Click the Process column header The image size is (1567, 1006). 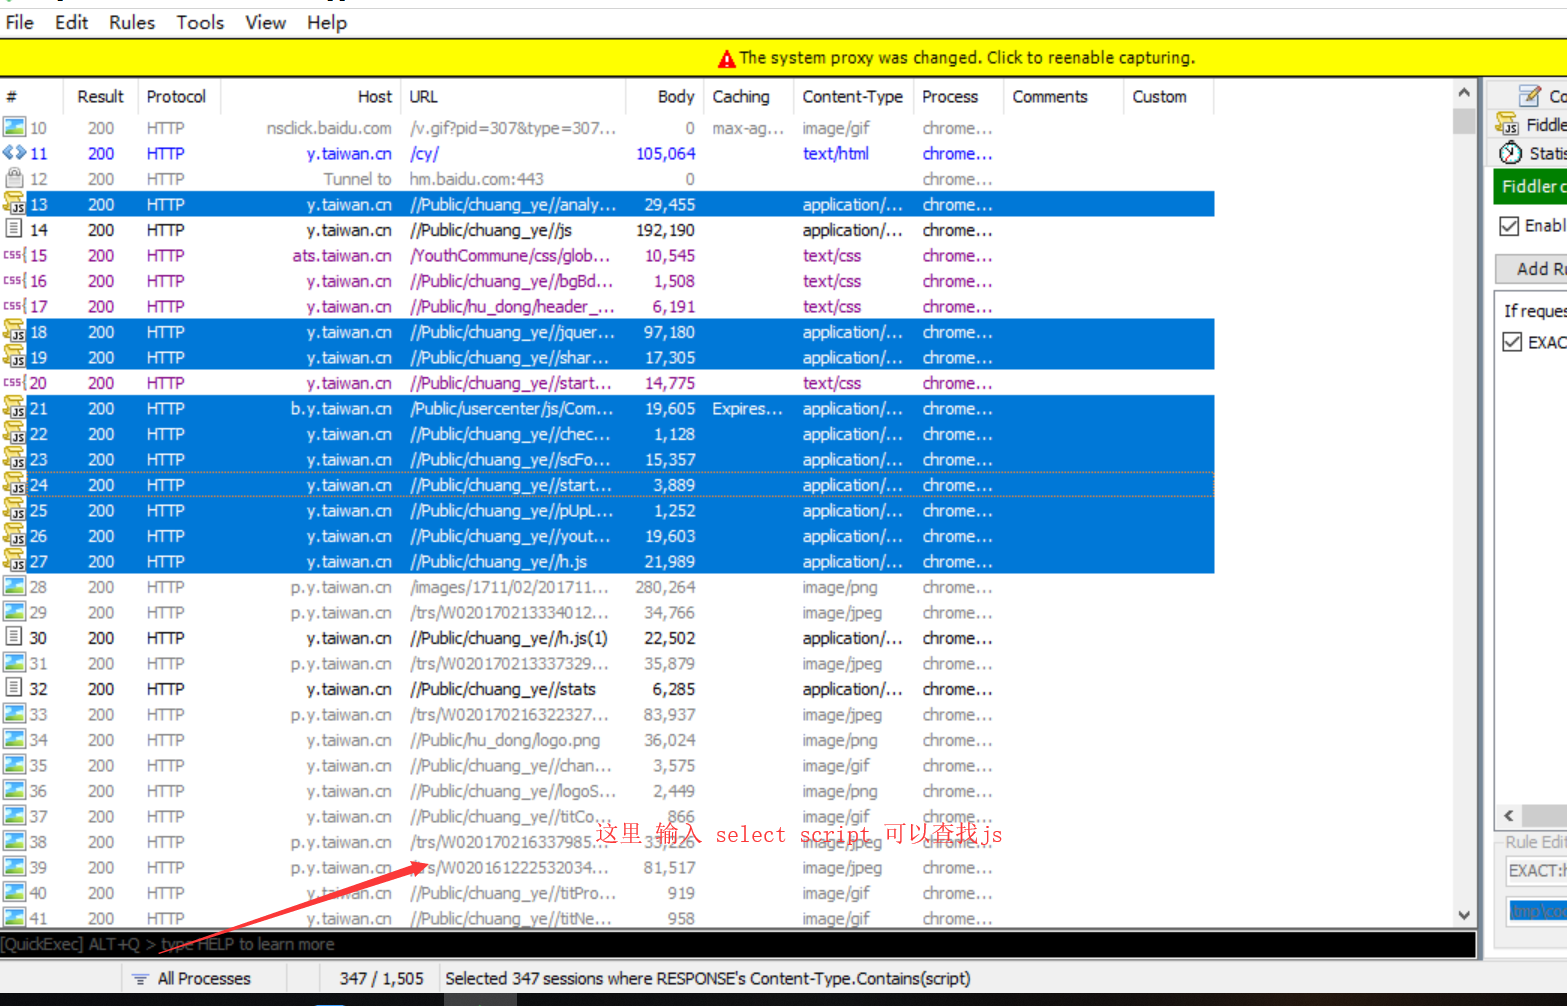click(958, 97)
